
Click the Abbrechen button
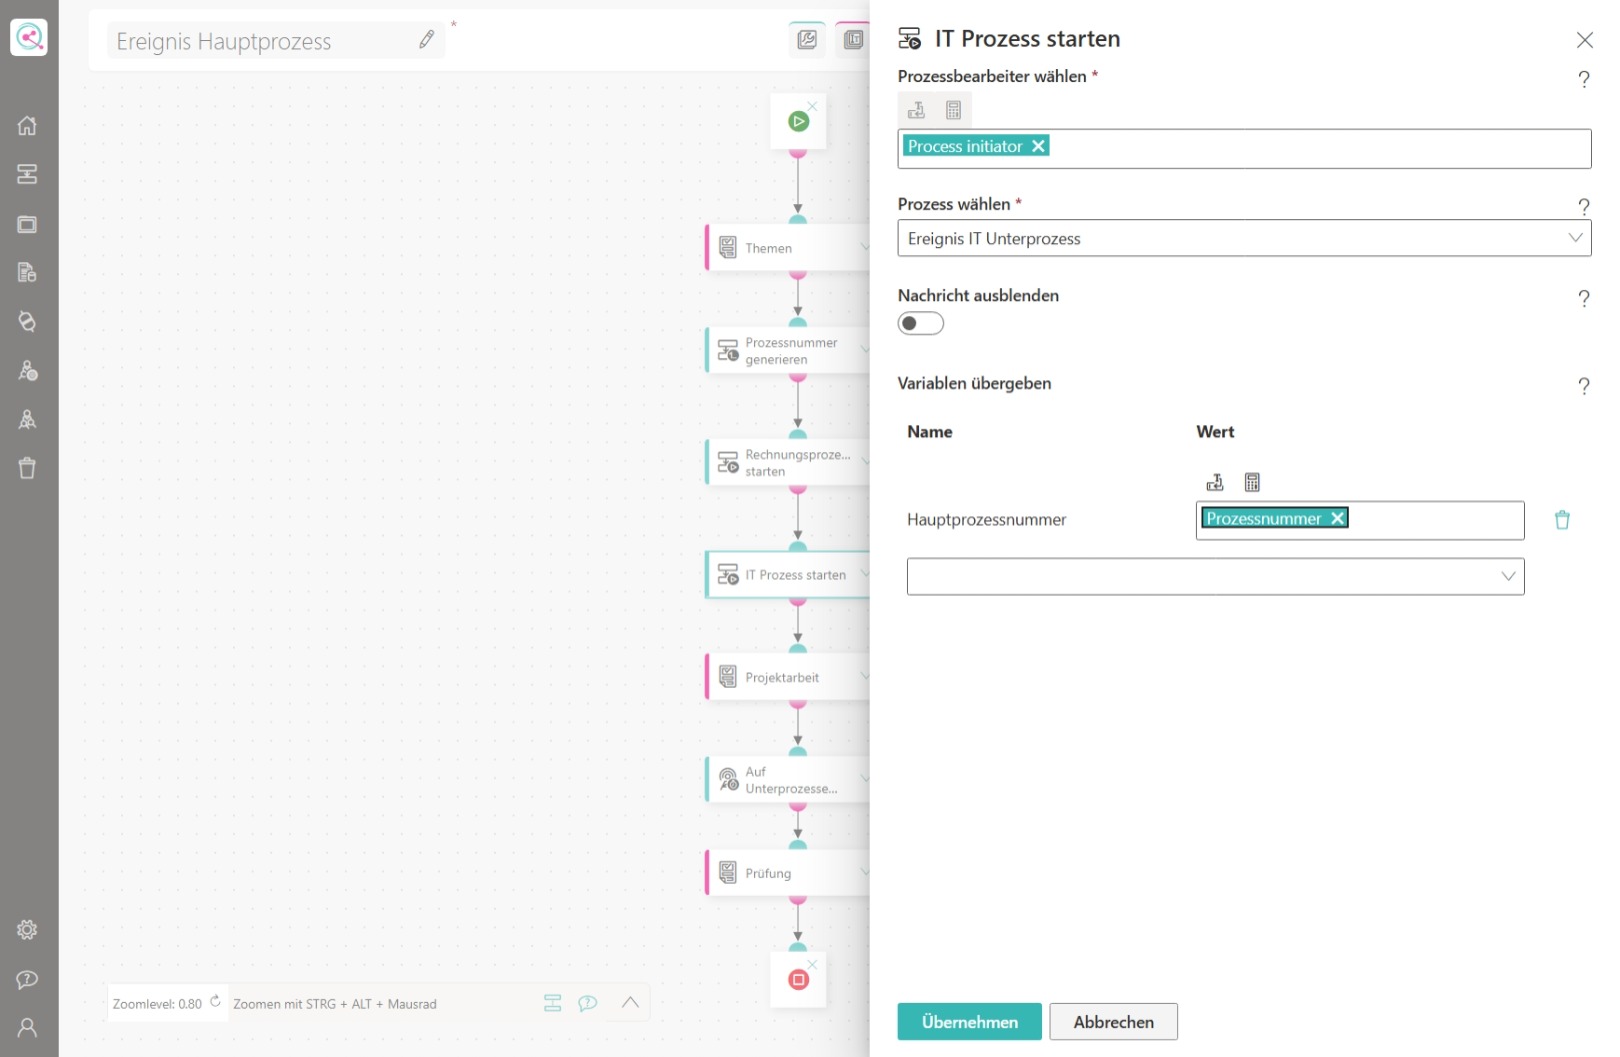coord(1113,1022)
